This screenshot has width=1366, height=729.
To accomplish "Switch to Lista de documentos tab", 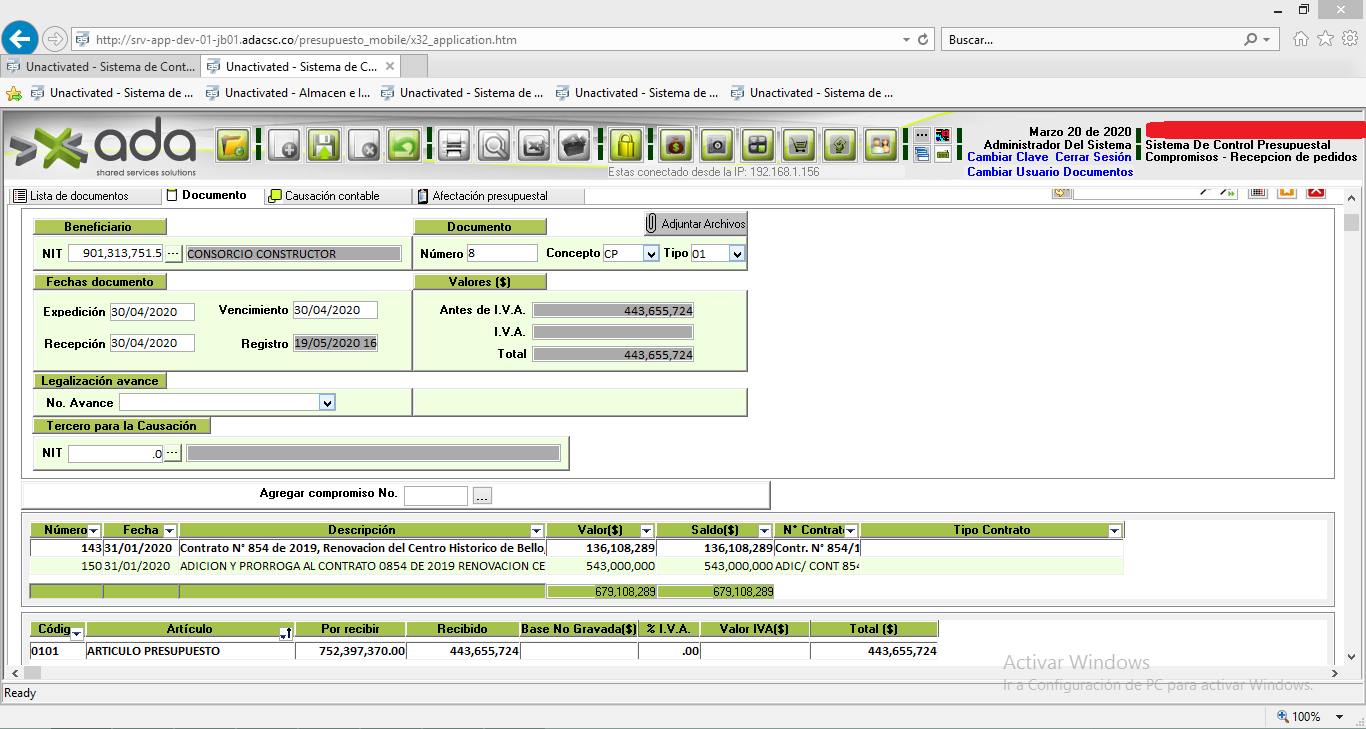I will [79, 196].
